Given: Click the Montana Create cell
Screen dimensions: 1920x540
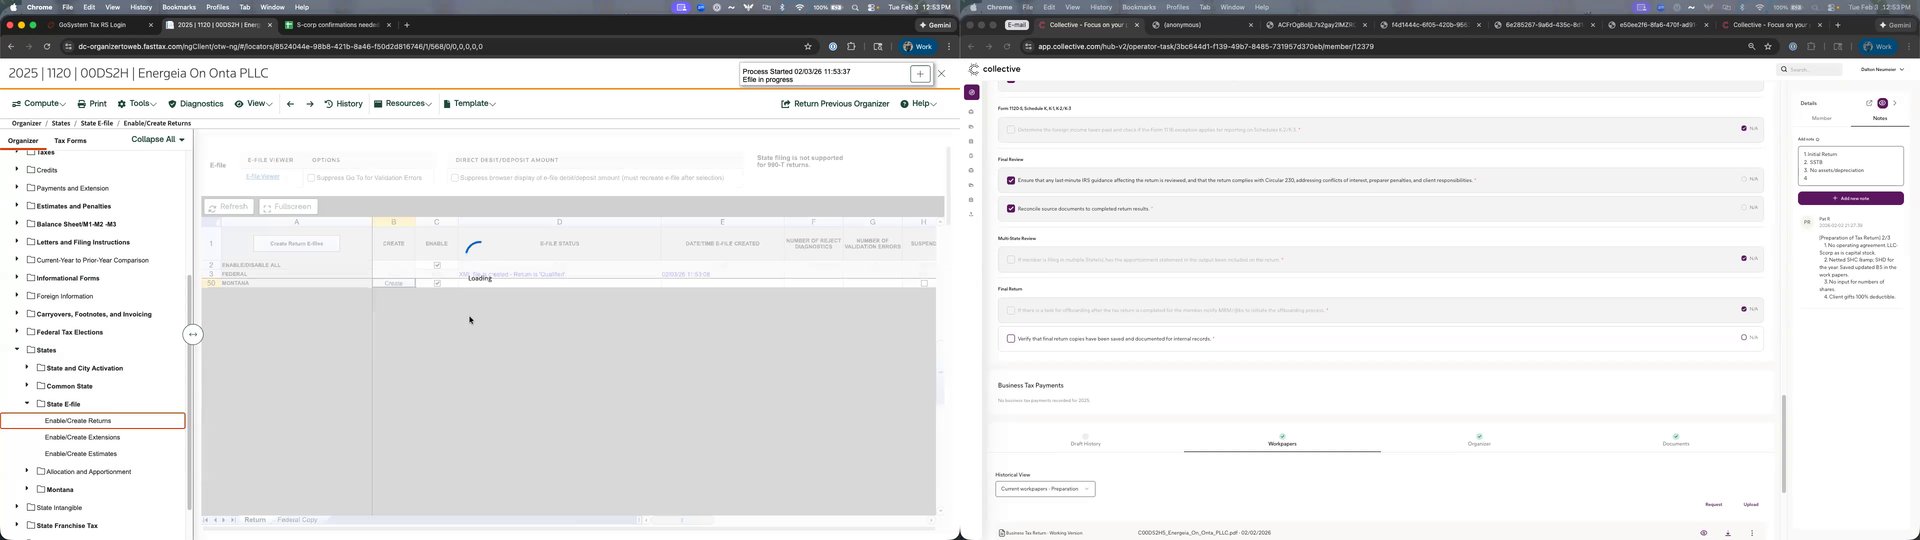Looking at the screenshot, I should tap(394, 283).
